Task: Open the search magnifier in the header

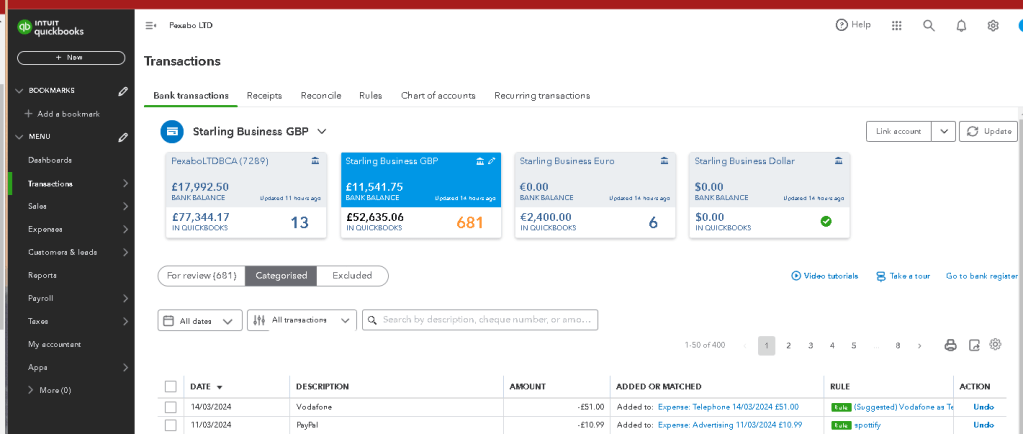Action: pos(929,25)
